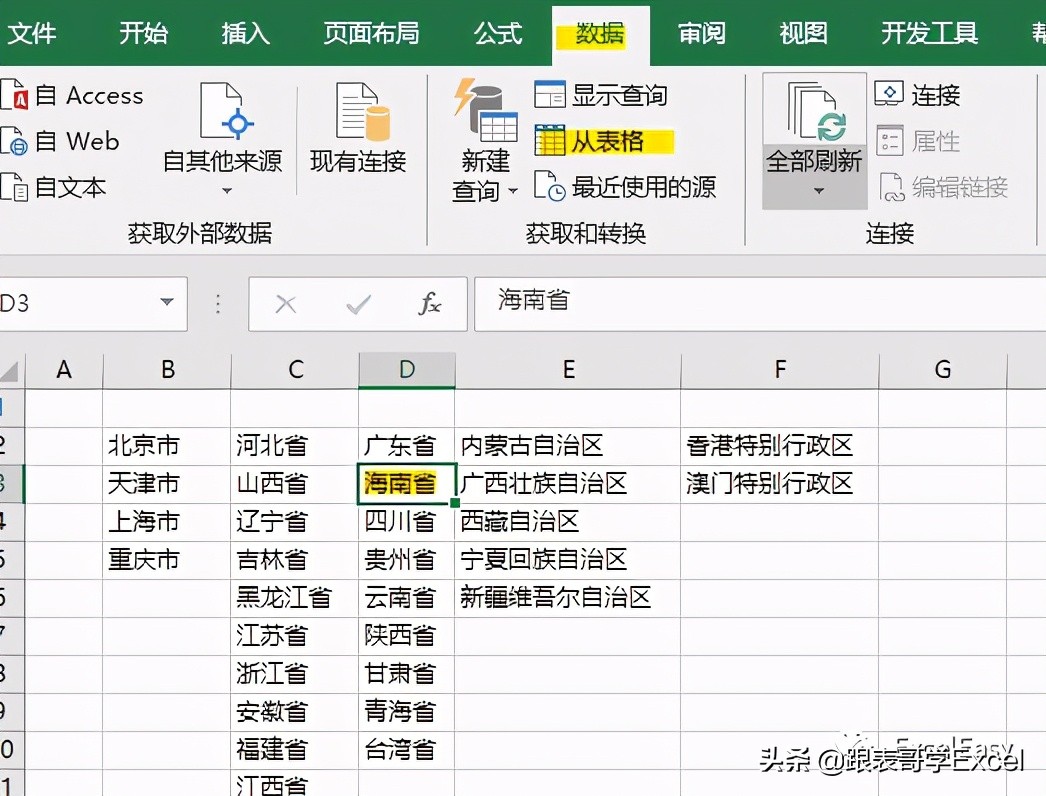Click the select-all corner triangle
The width and height of the screenshot is (1046, 796).
click(10, 371)
